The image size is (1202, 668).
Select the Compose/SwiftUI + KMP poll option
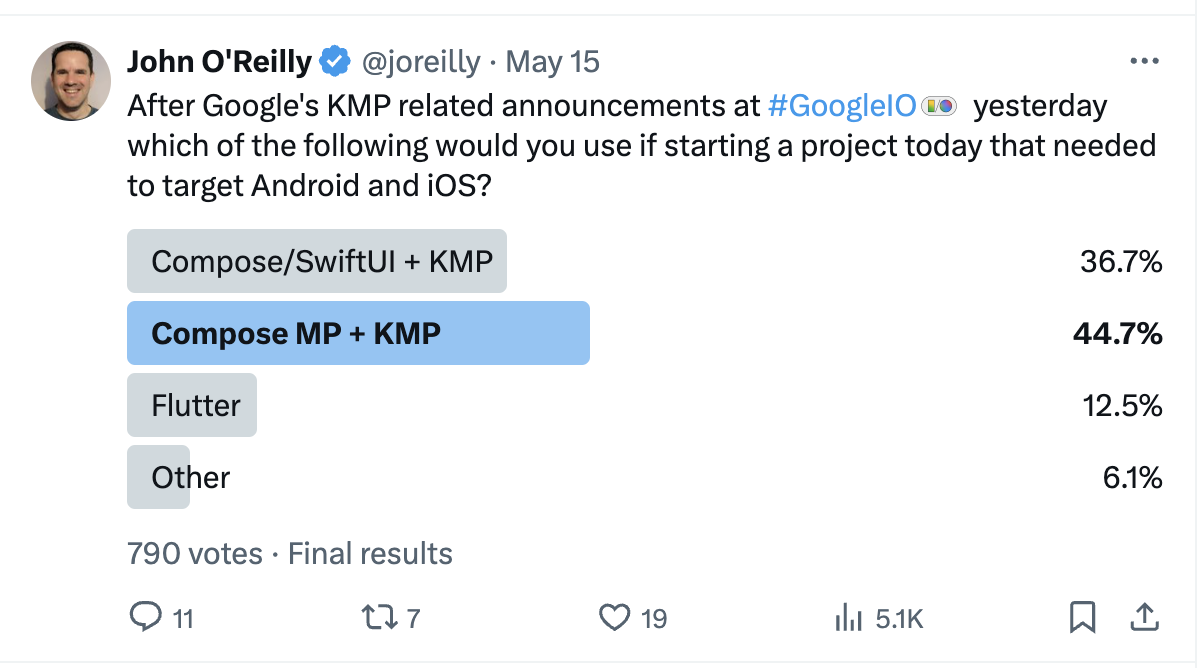316,261
